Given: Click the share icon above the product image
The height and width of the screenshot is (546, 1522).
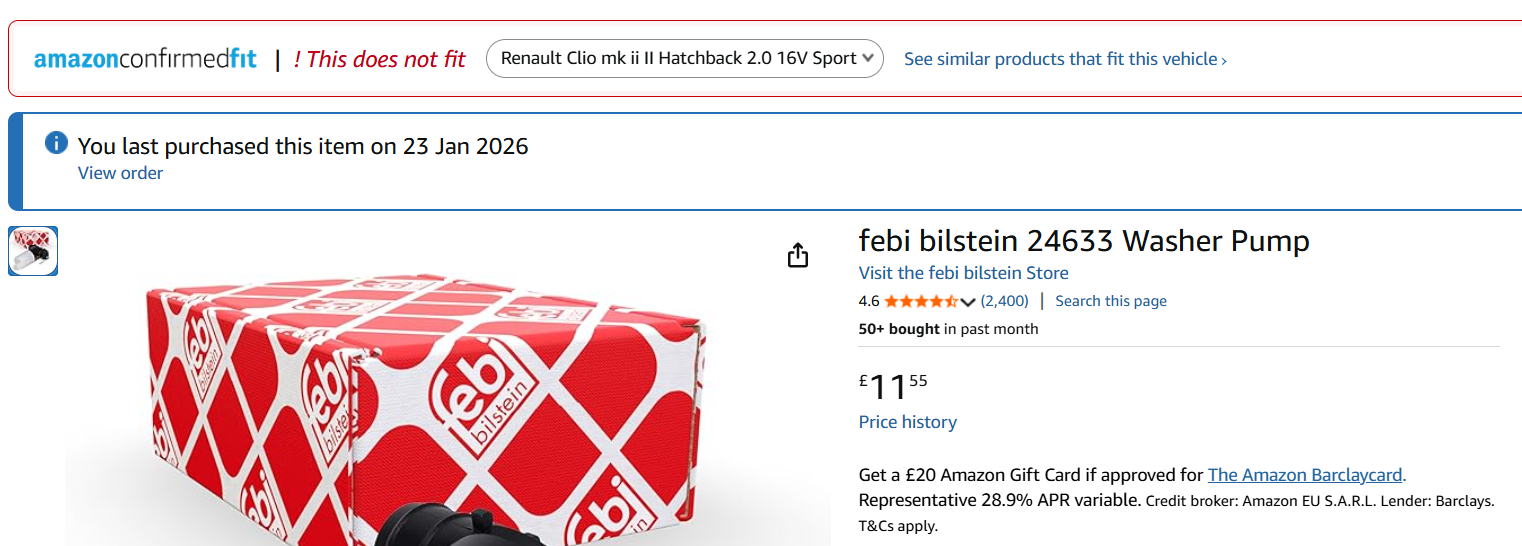Looking at the screenshot, I should [797, 256].
